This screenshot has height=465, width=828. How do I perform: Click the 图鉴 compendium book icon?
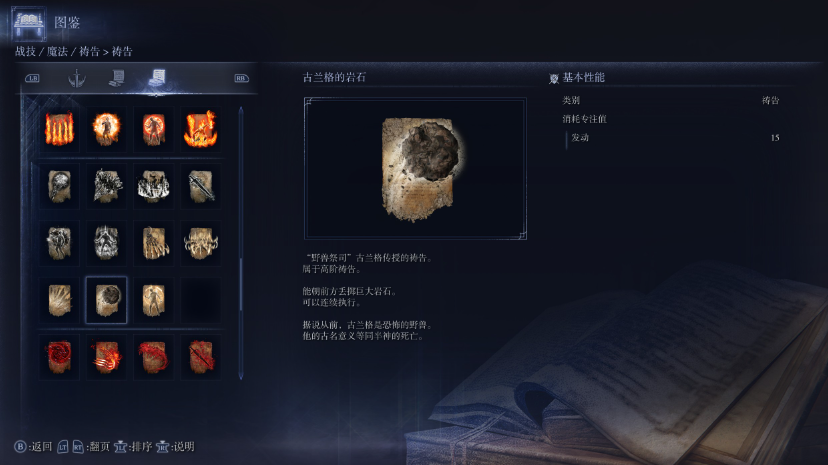(x=29, y=23)
